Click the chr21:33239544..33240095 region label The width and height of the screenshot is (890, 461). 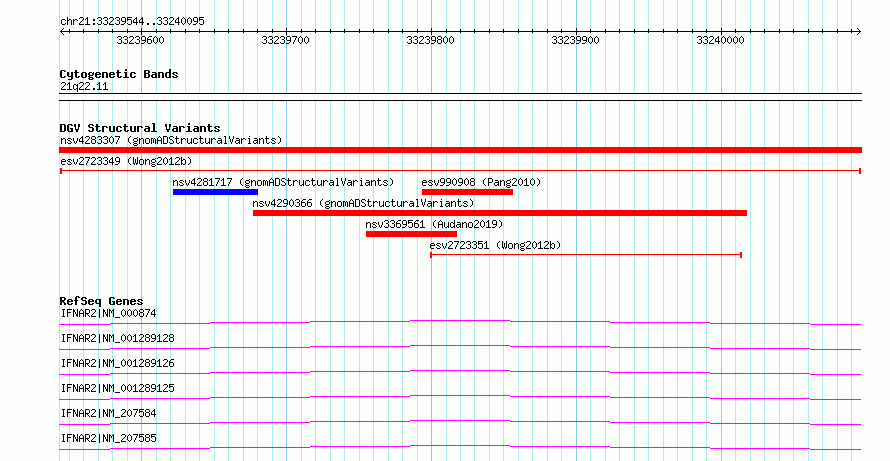132,22
